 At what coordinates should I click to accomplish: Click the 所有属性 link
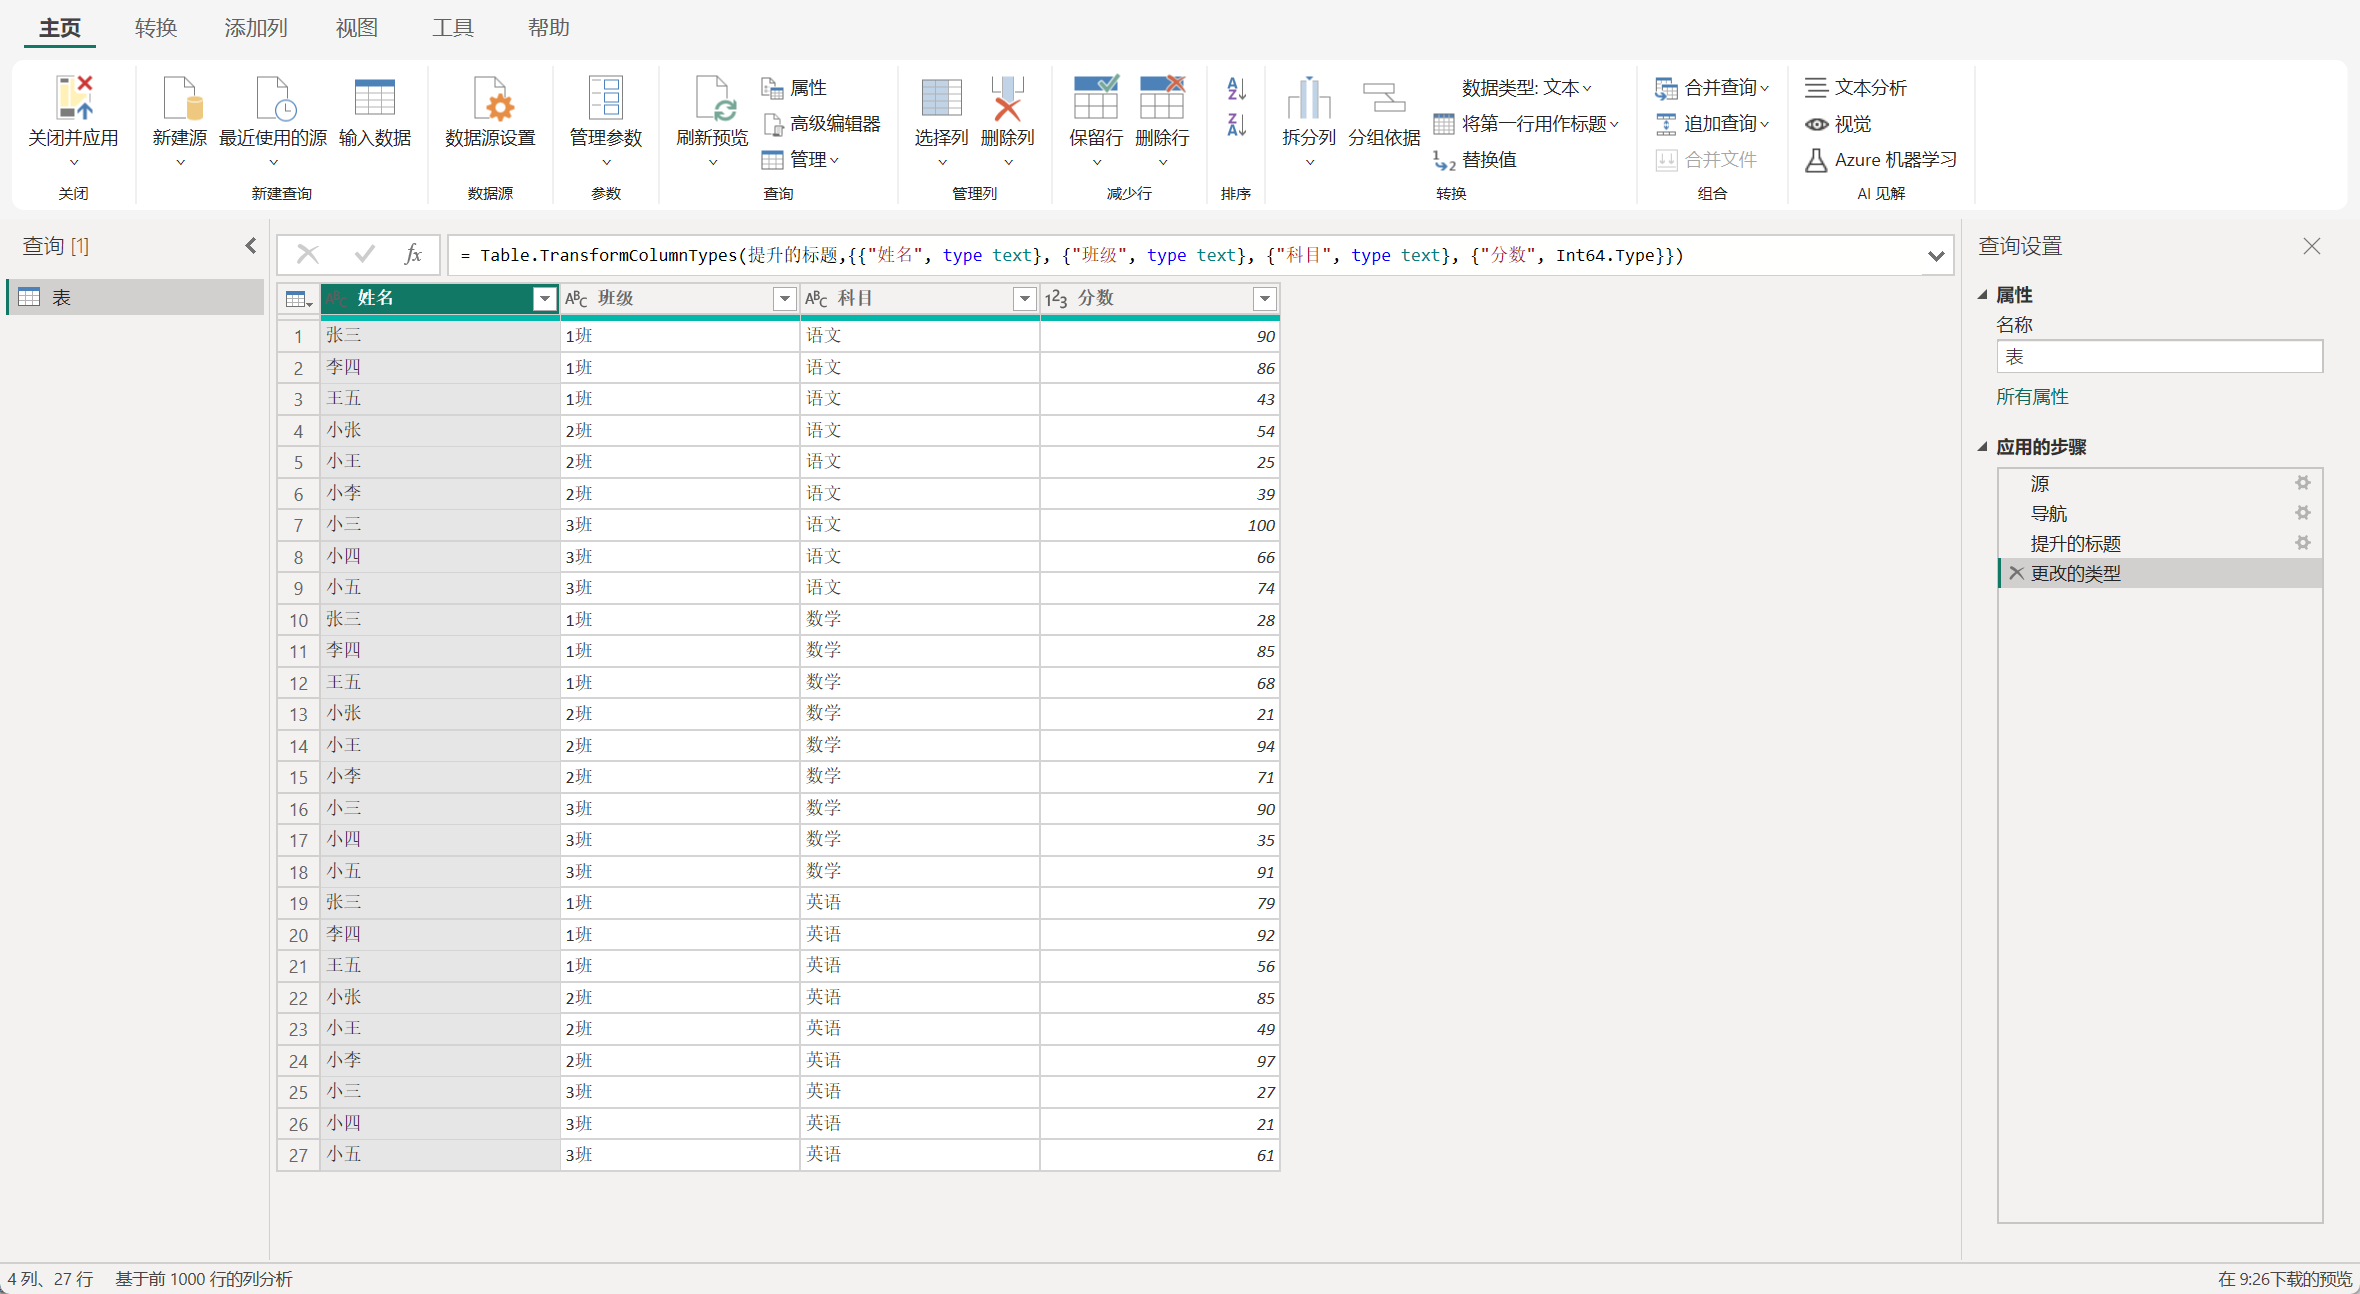(x=2032, y=397)
